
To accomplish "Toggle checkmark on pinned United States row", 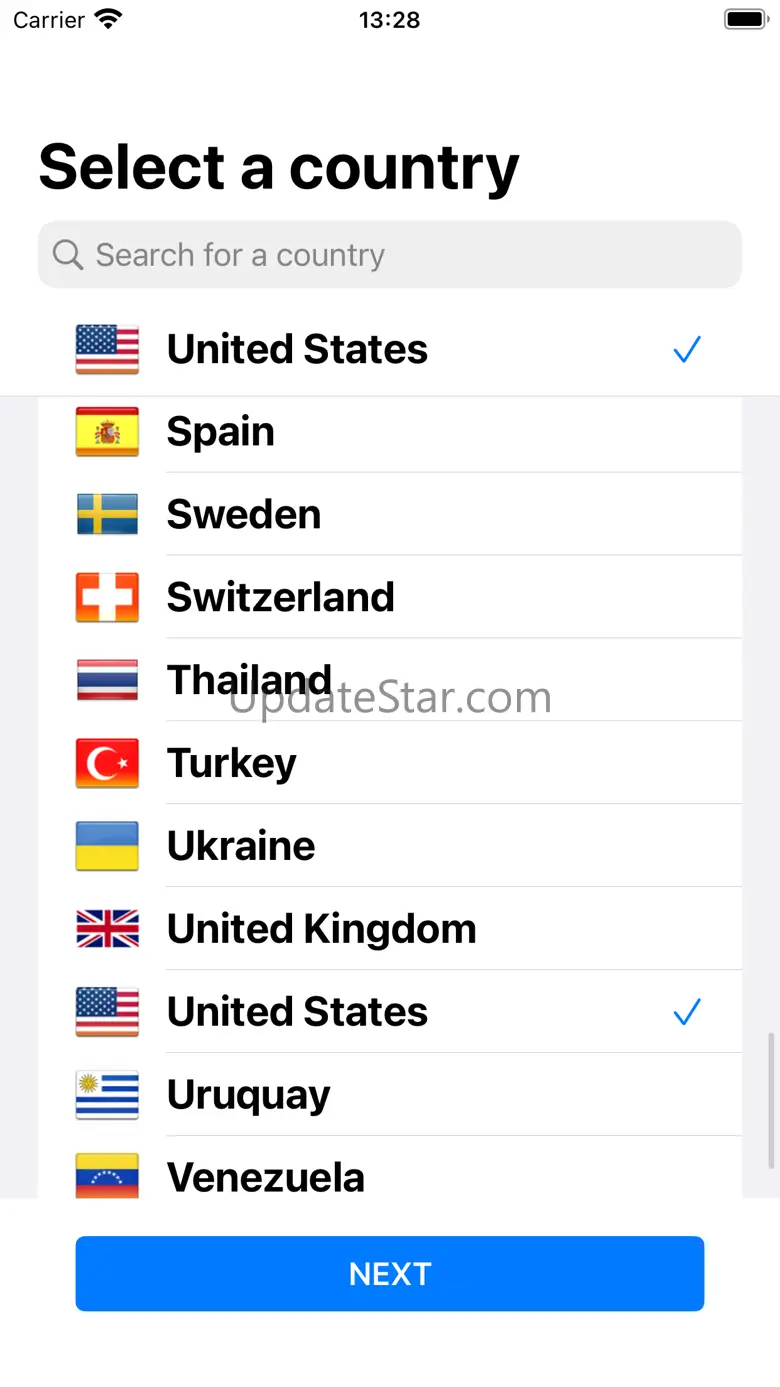I will (687, 350).
